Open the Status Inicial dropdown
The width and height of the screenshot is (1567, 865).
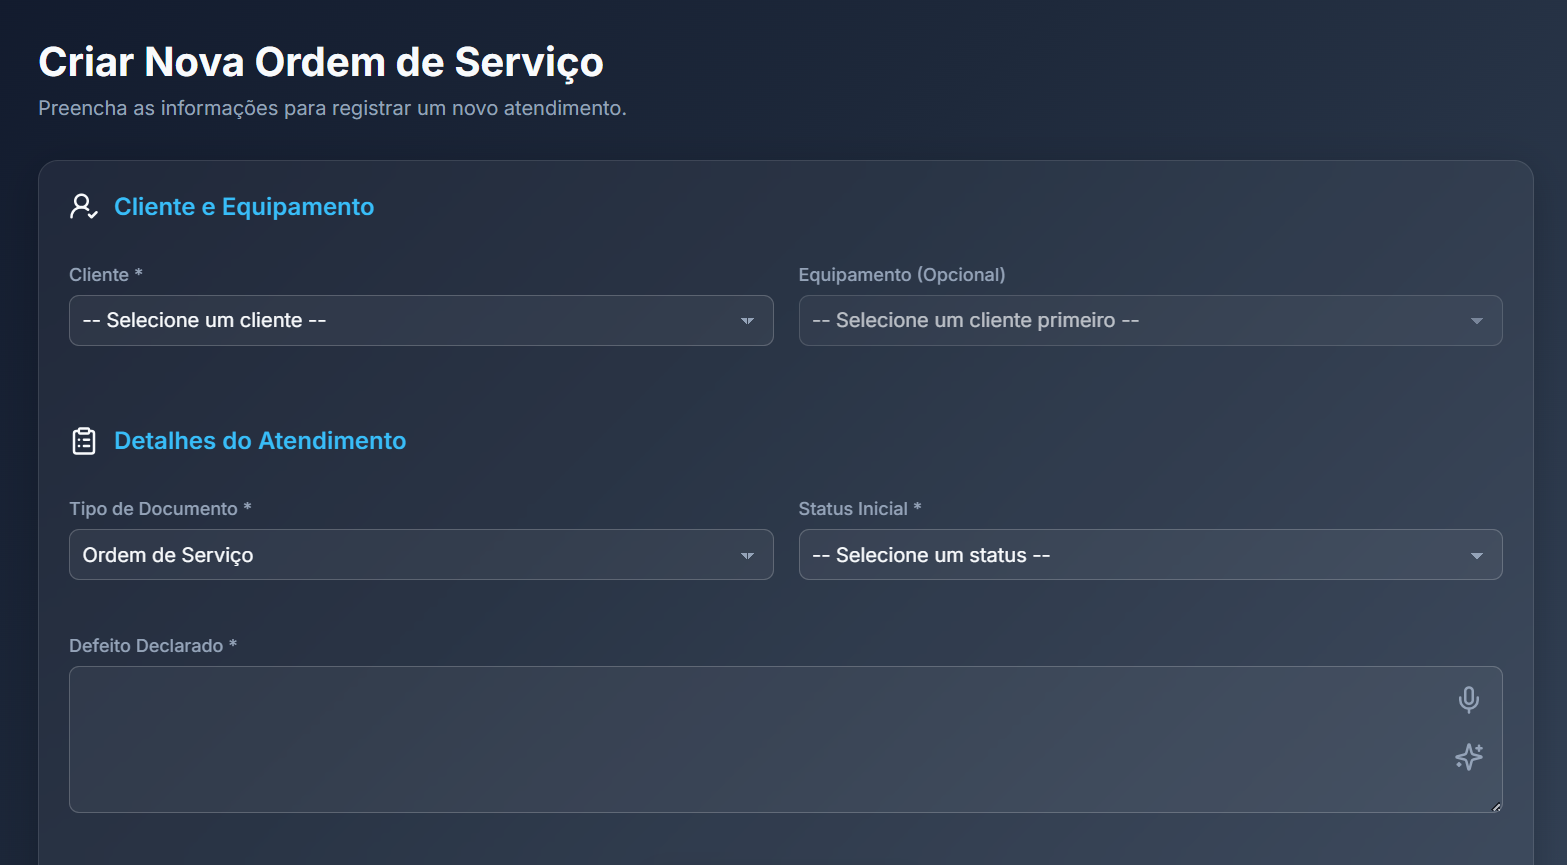pyautogui.click(x=1150, y=555)
